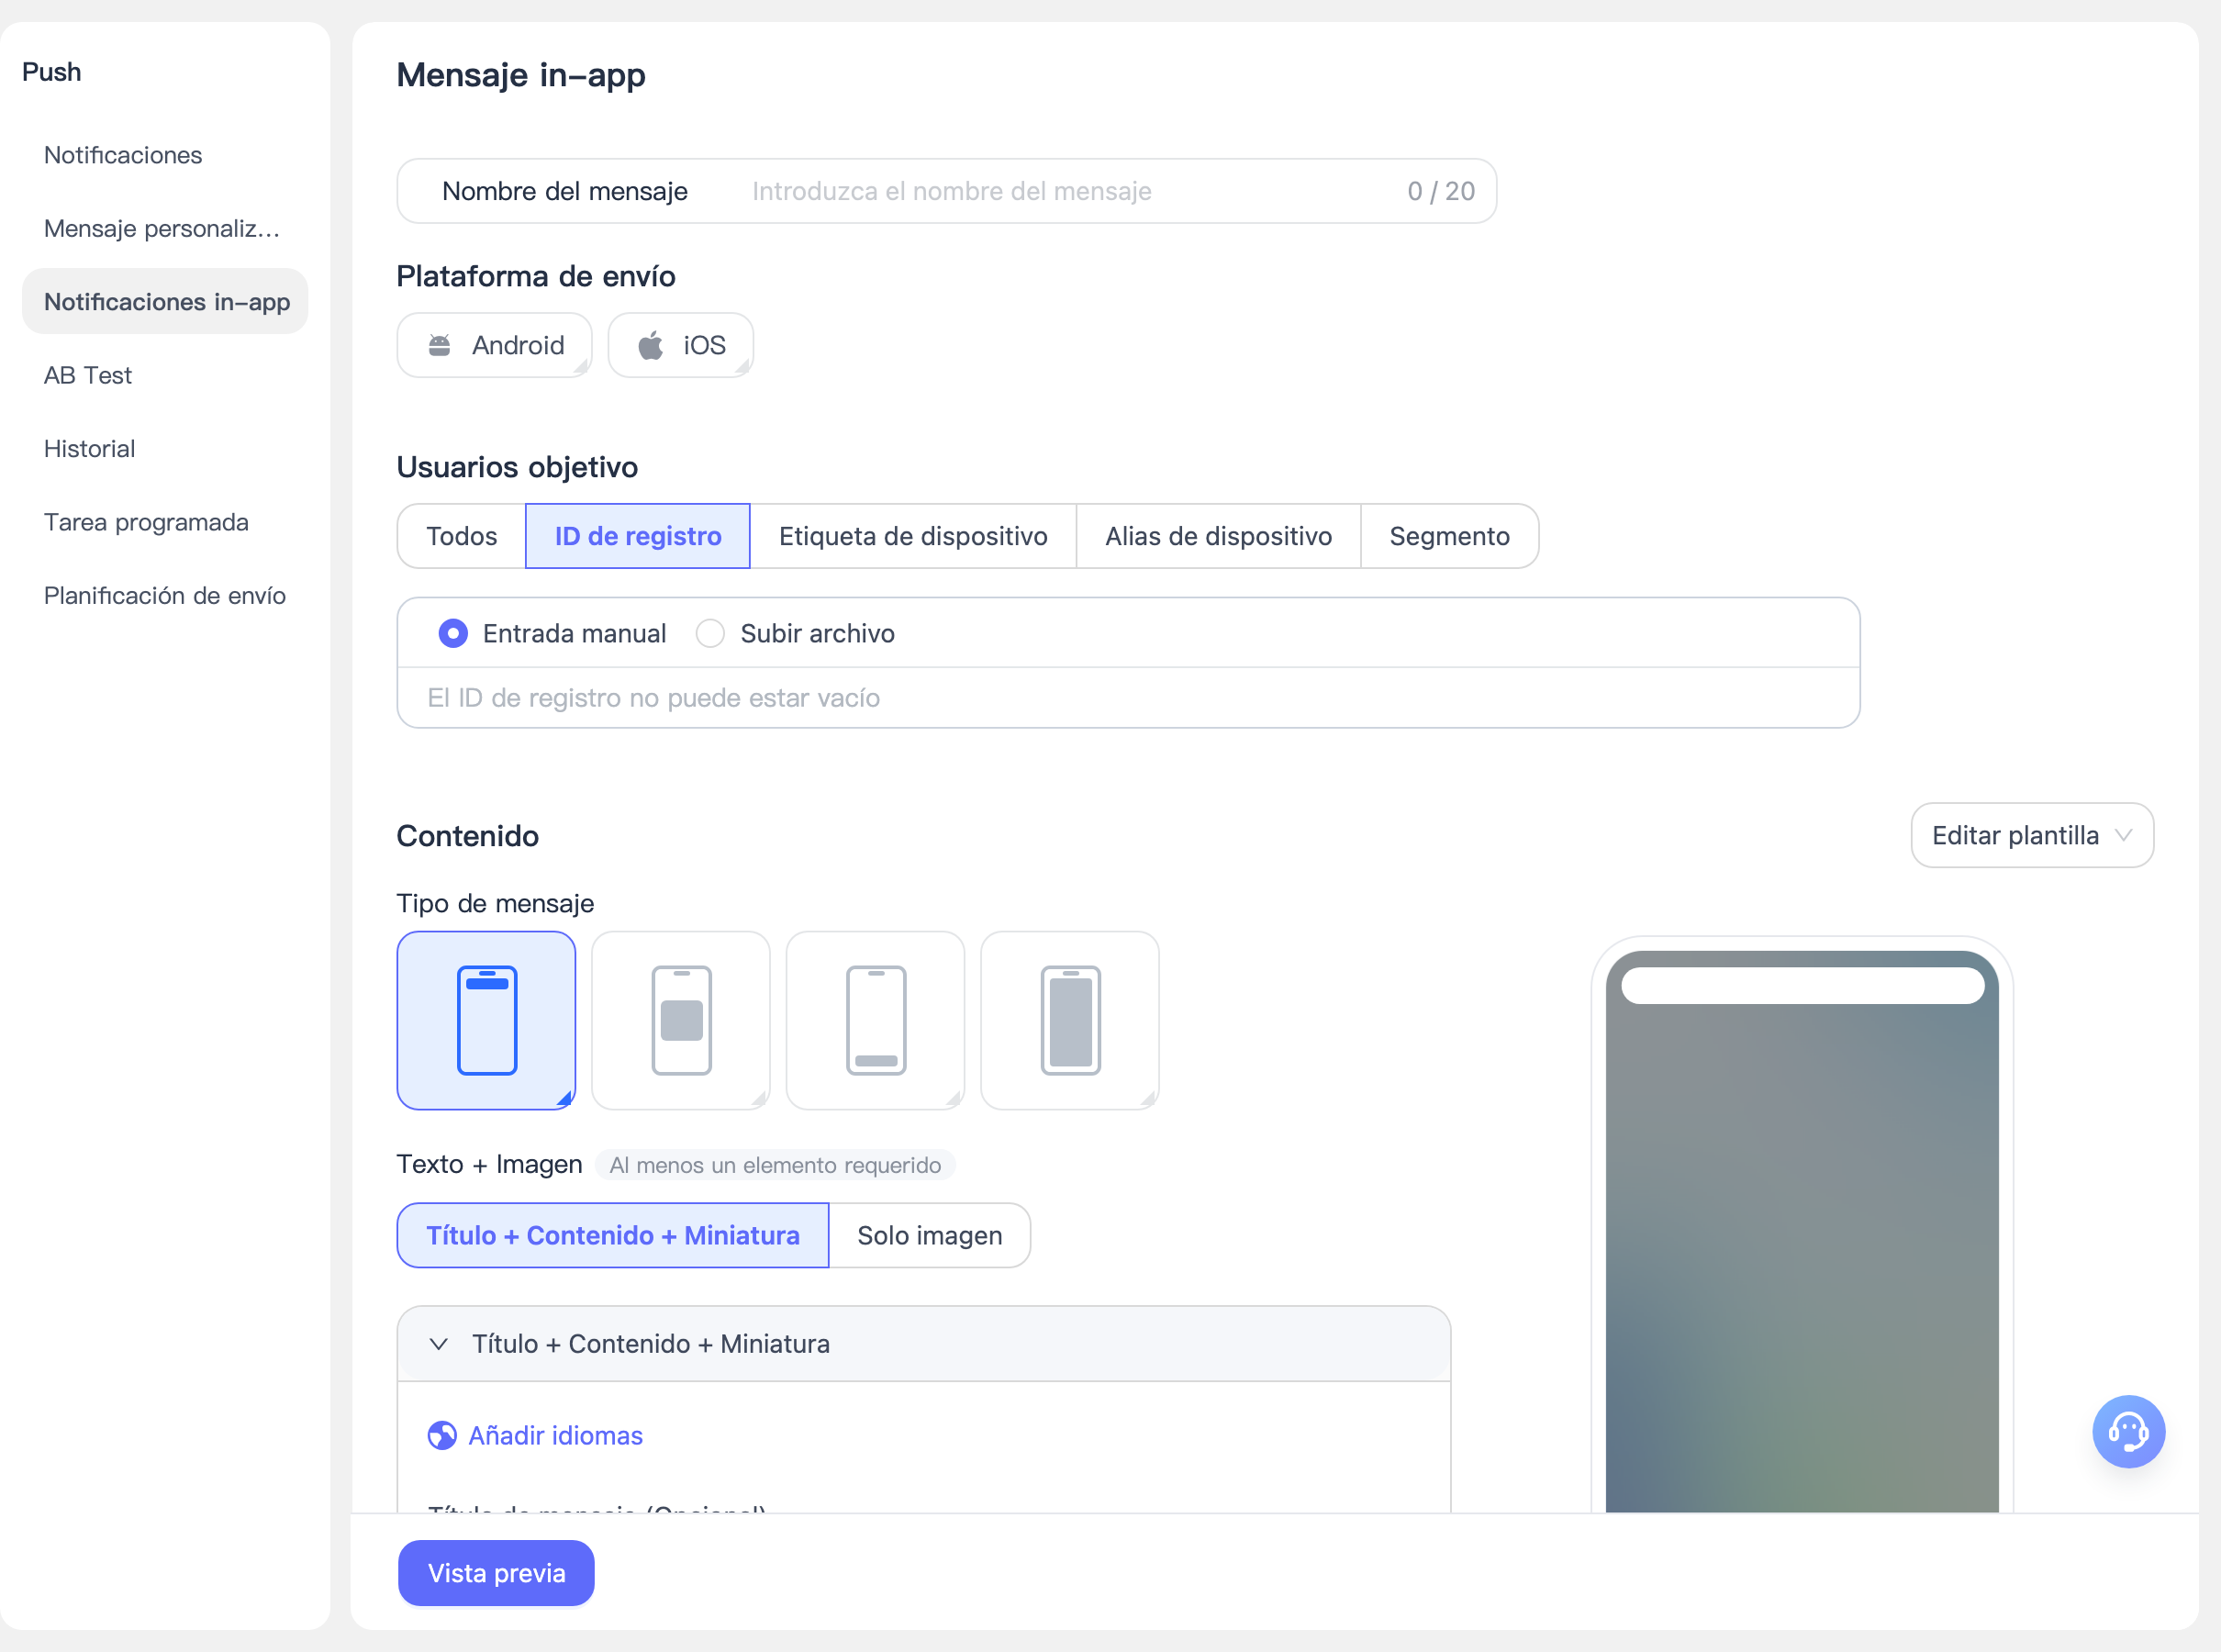This screenshot has height=1652, width=2221.
Task: Click the Añadir idiomas link
Action: [555, 1435]
